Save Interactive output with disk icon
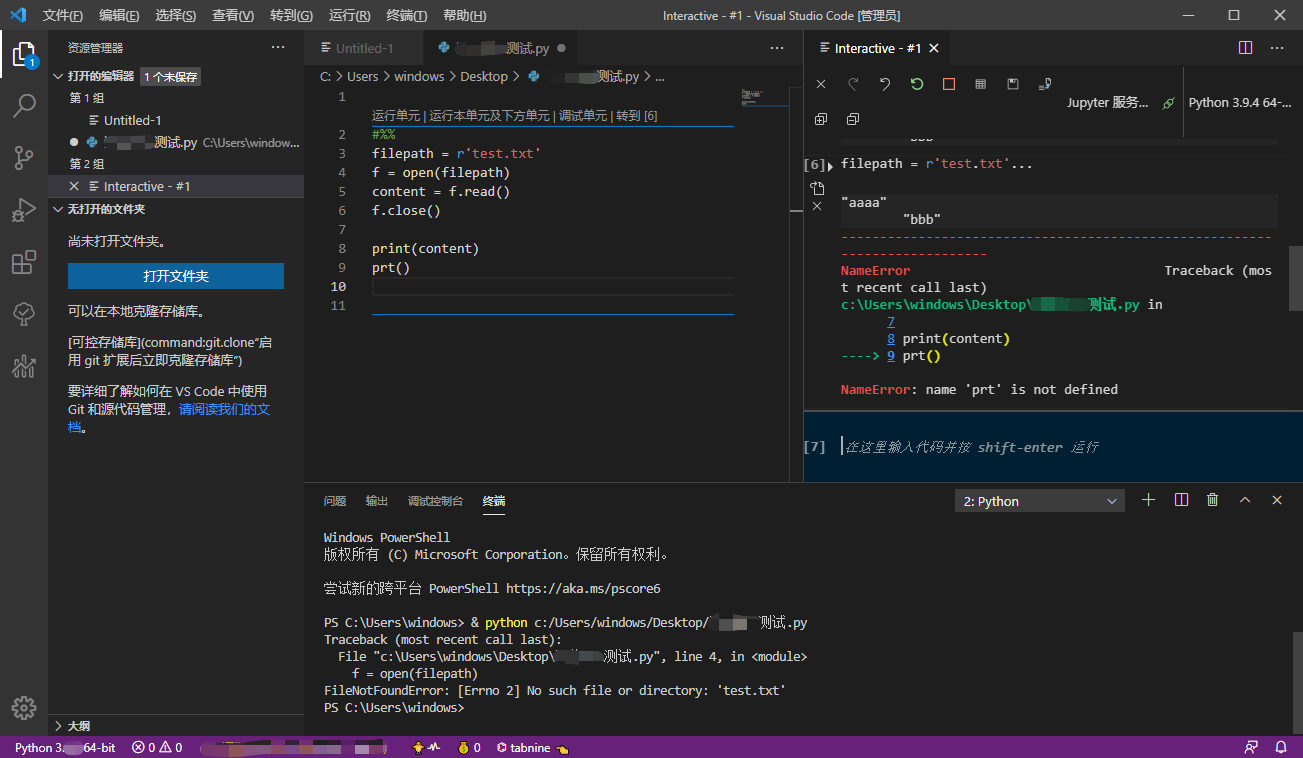 point(1013,84)
